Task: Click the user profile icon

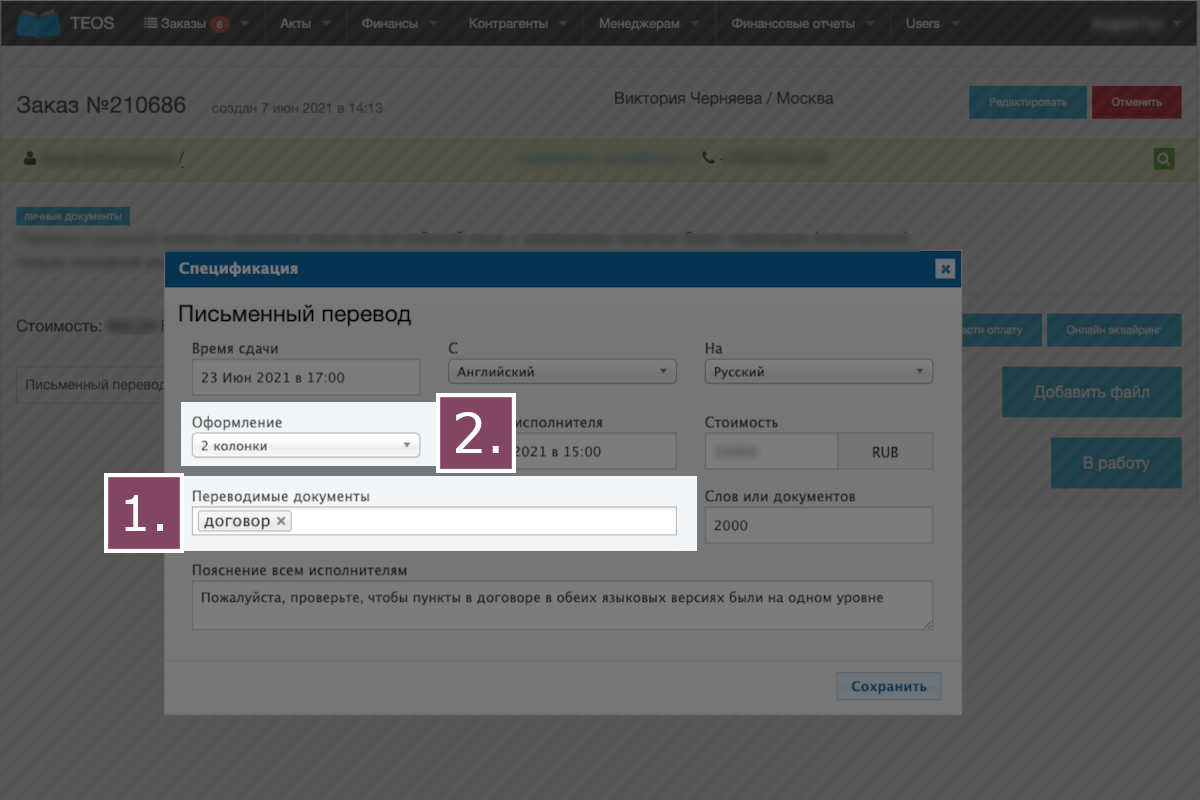Action: click(x=29, y=158)
